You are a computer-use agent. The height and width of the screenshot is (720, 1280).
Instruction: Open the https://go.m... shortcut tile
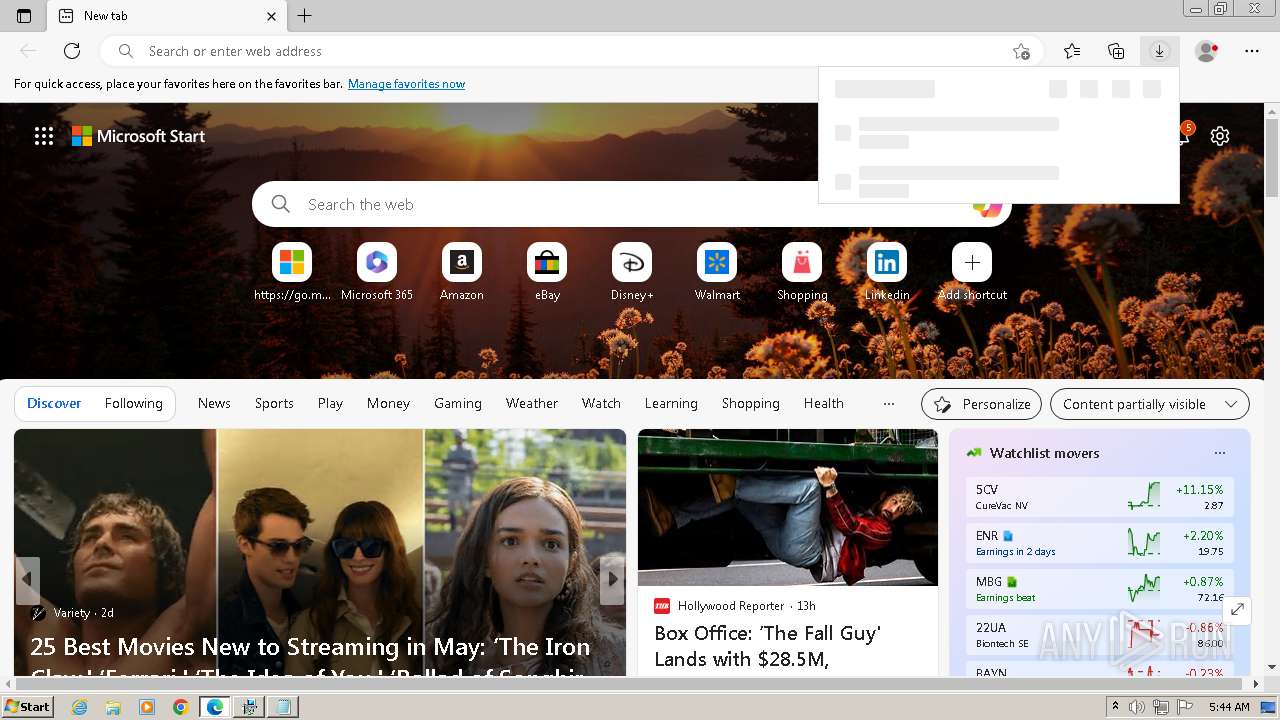pos(292,272)
